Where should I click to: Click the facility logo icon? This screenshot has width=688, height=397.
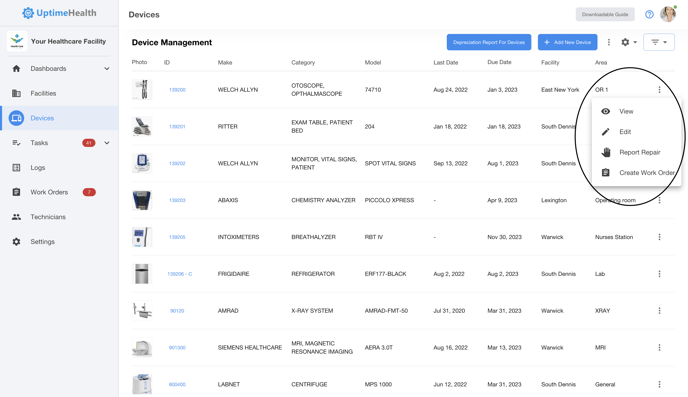tap(17, 41)
